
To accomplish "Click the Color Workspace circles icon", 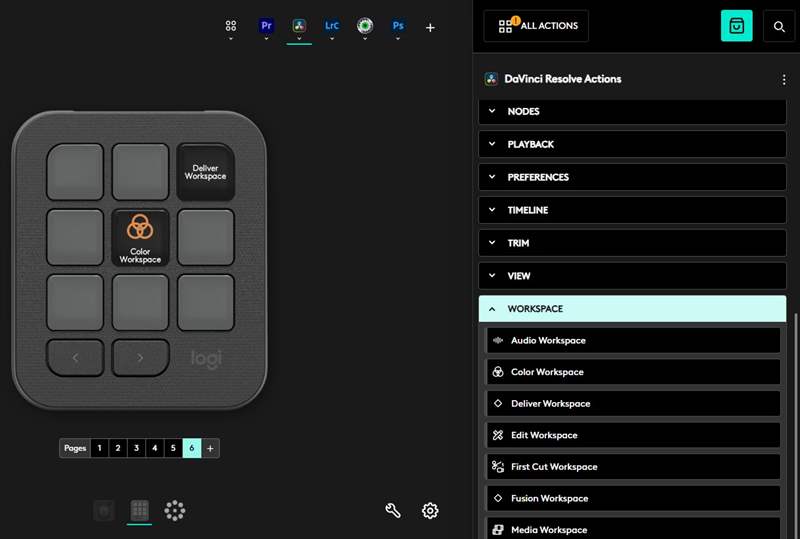I will [x=498, y=372].
